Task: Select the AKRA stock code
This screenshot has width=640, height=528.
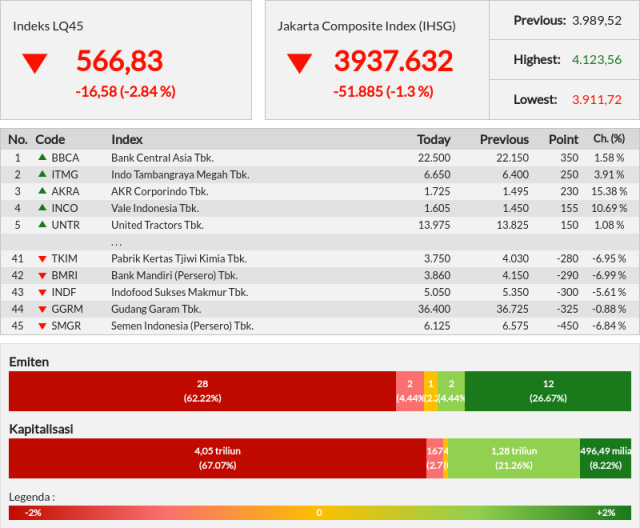Action: pyautogui.click(x=65, y=191)
